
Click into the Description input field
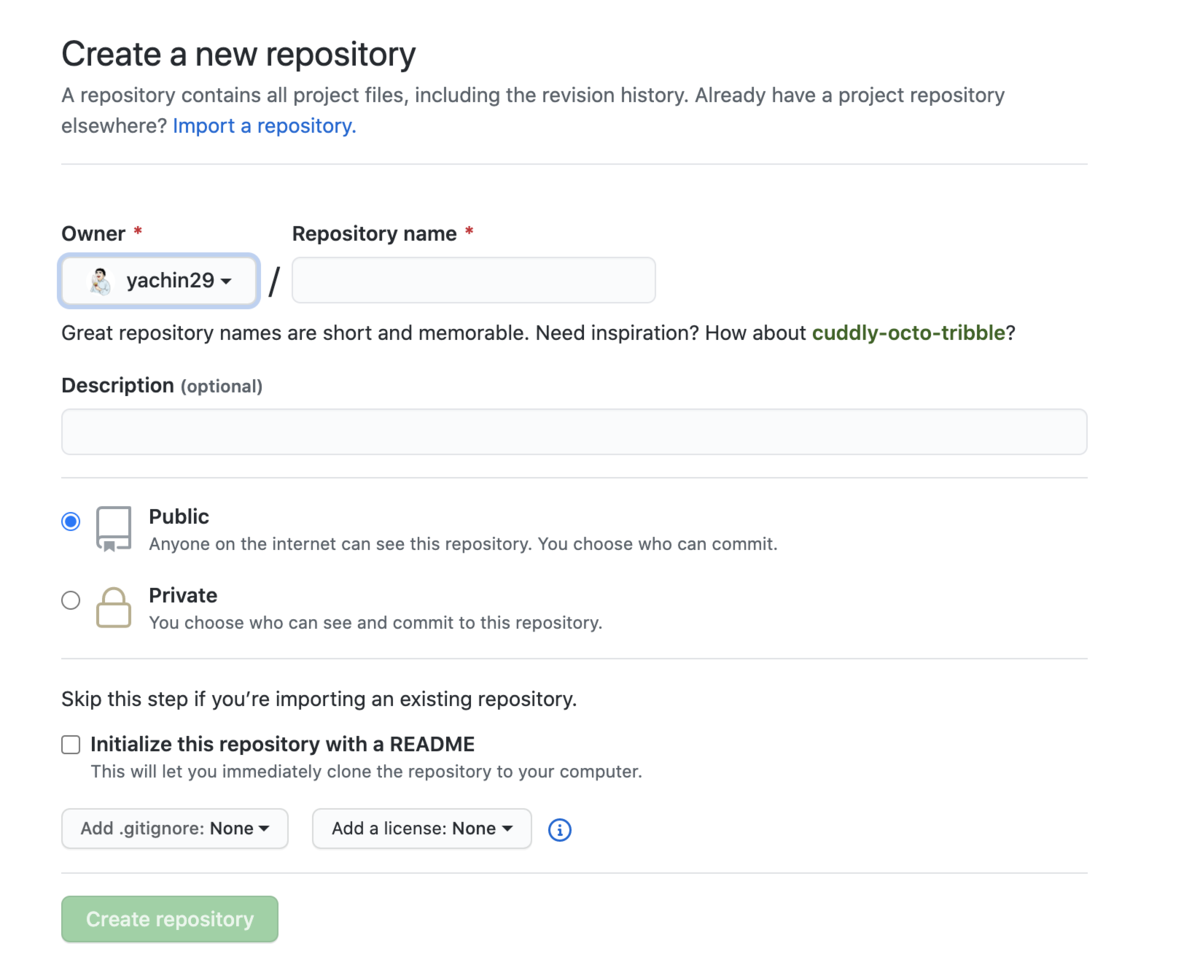click(574, 432)
